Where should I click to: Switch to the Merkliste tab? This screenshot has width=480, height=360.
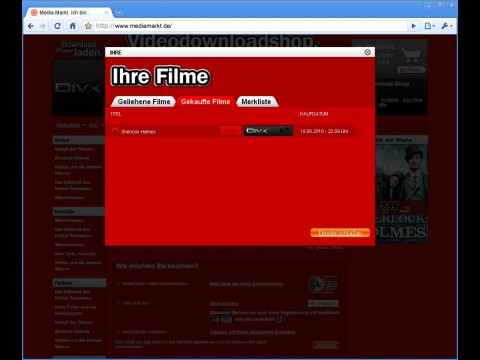[x=256, y=102]
